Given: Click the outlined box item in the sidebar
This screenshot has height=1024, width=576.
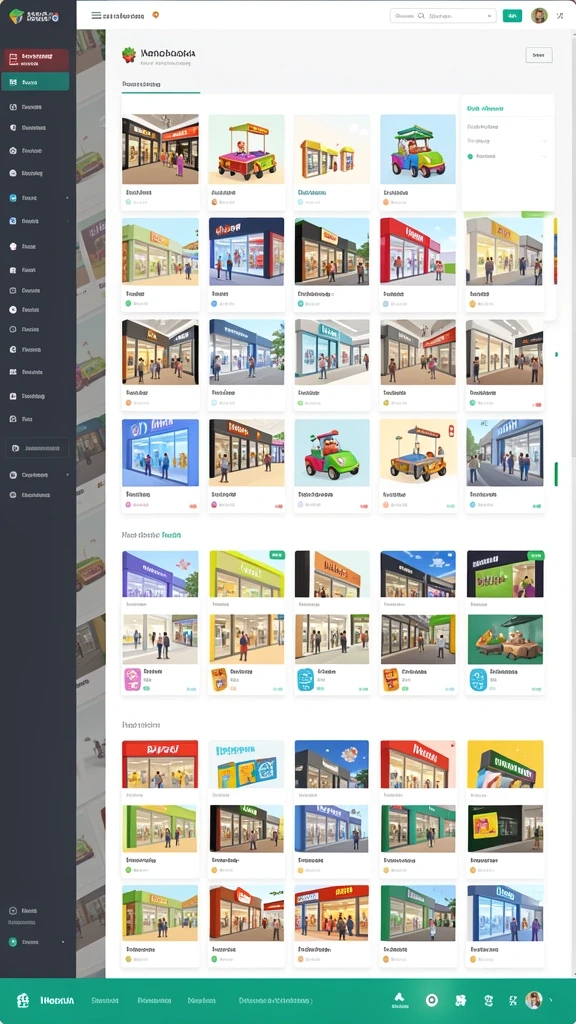Looking at the screenshot, I should [x=37, y=448].
